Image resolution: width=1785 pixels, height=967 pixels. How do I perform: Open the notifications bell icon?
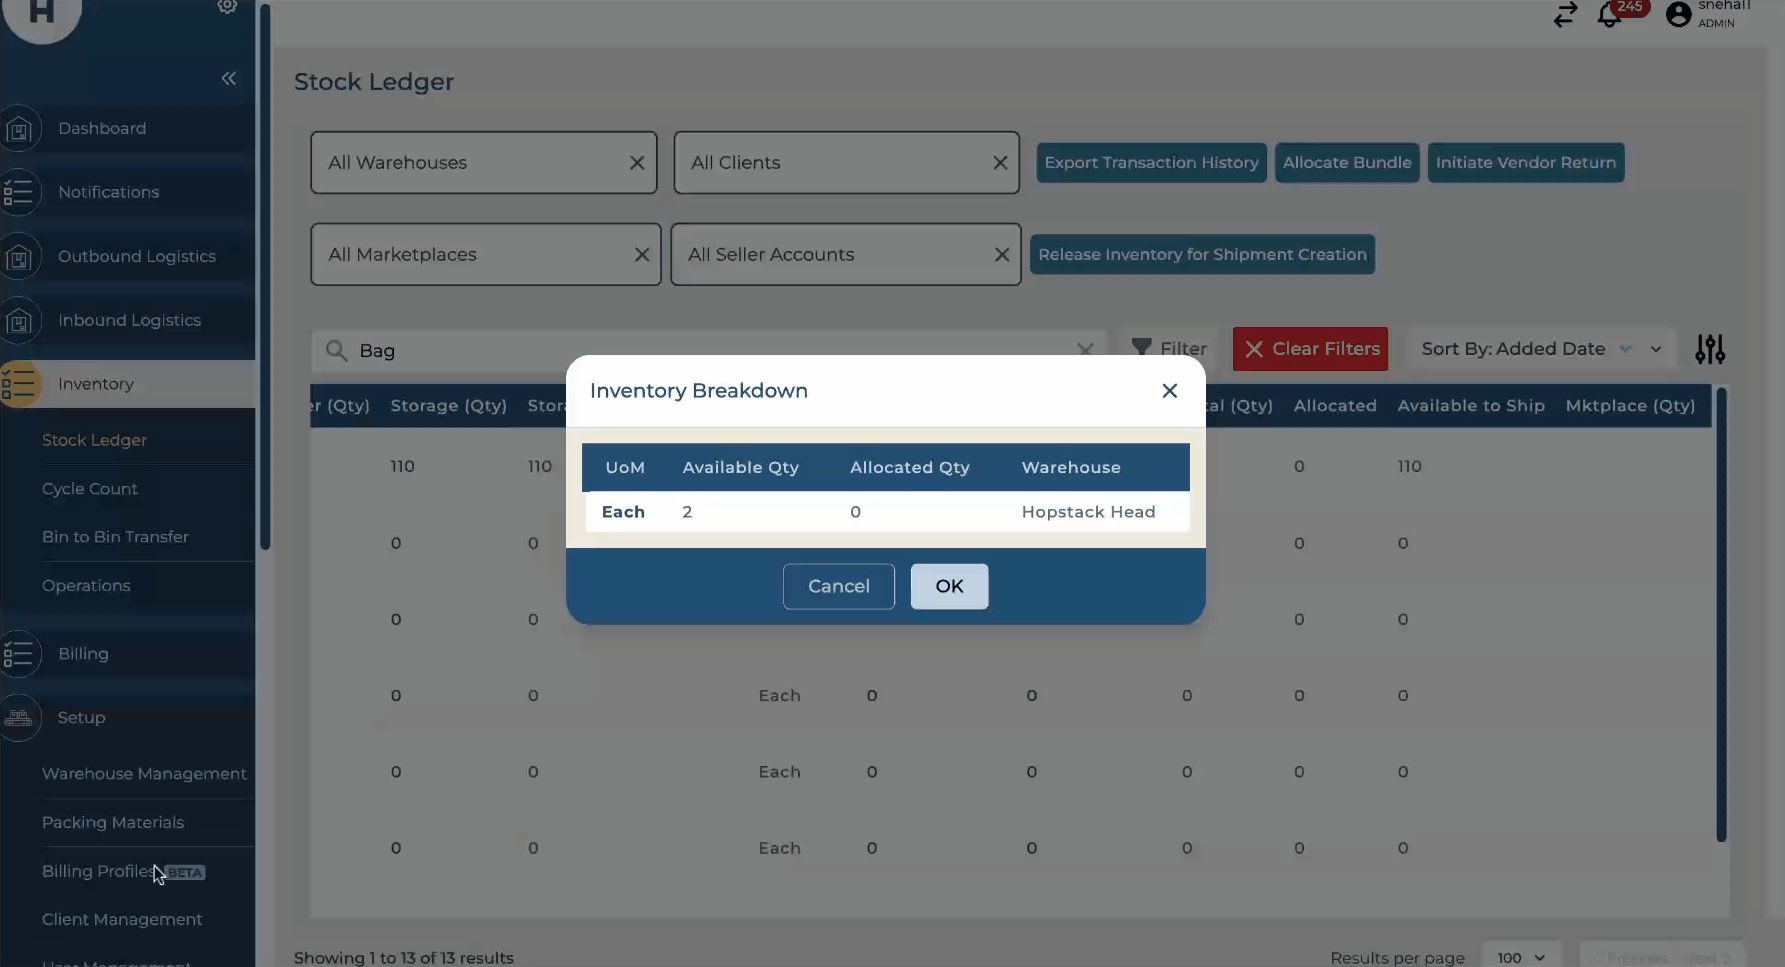[1609, 15]
